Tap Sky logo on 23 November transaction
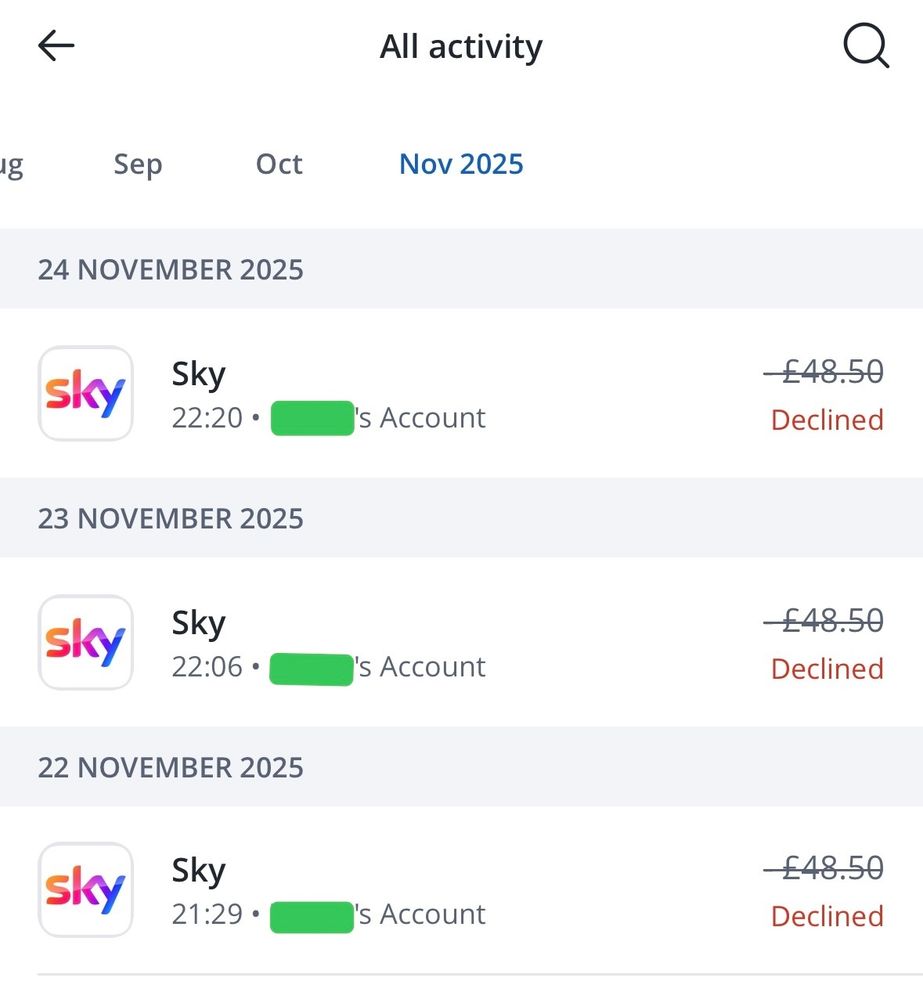This screenshot has height=999, width=923. [86, 642]
